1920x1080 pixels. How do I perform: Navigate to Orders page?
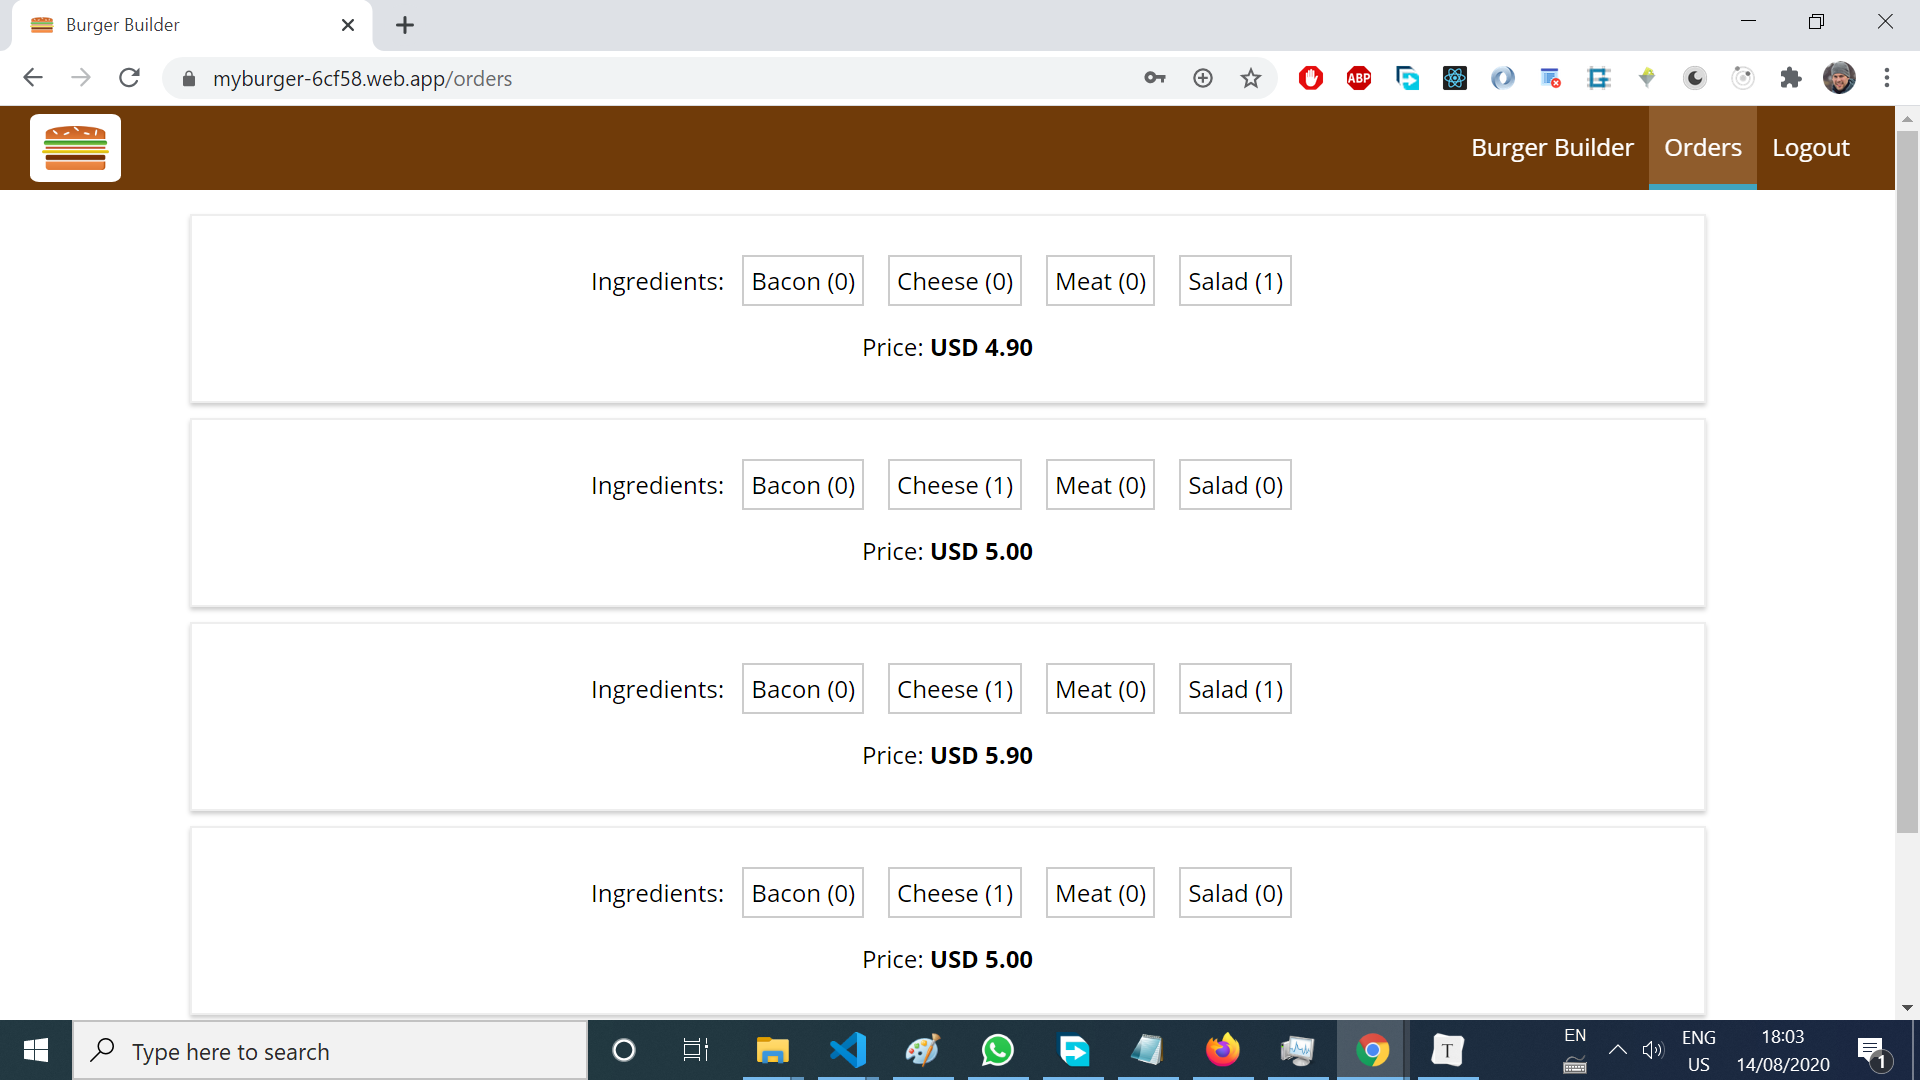coord(1701,148)
